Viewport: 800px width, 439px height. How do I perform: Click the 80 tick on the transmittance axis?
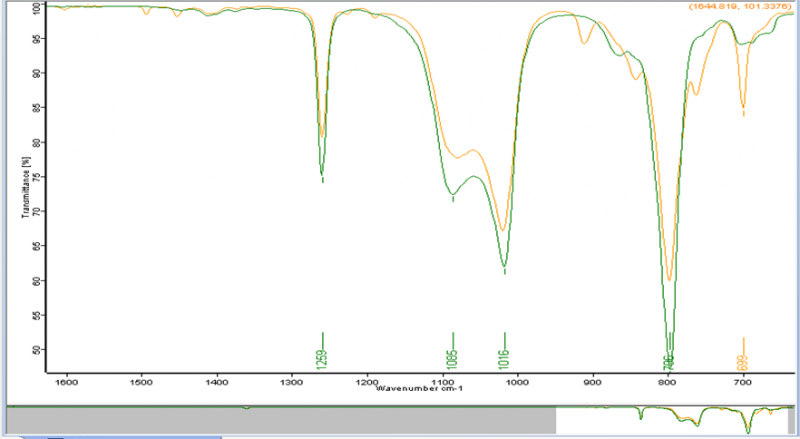click(36, 142)
